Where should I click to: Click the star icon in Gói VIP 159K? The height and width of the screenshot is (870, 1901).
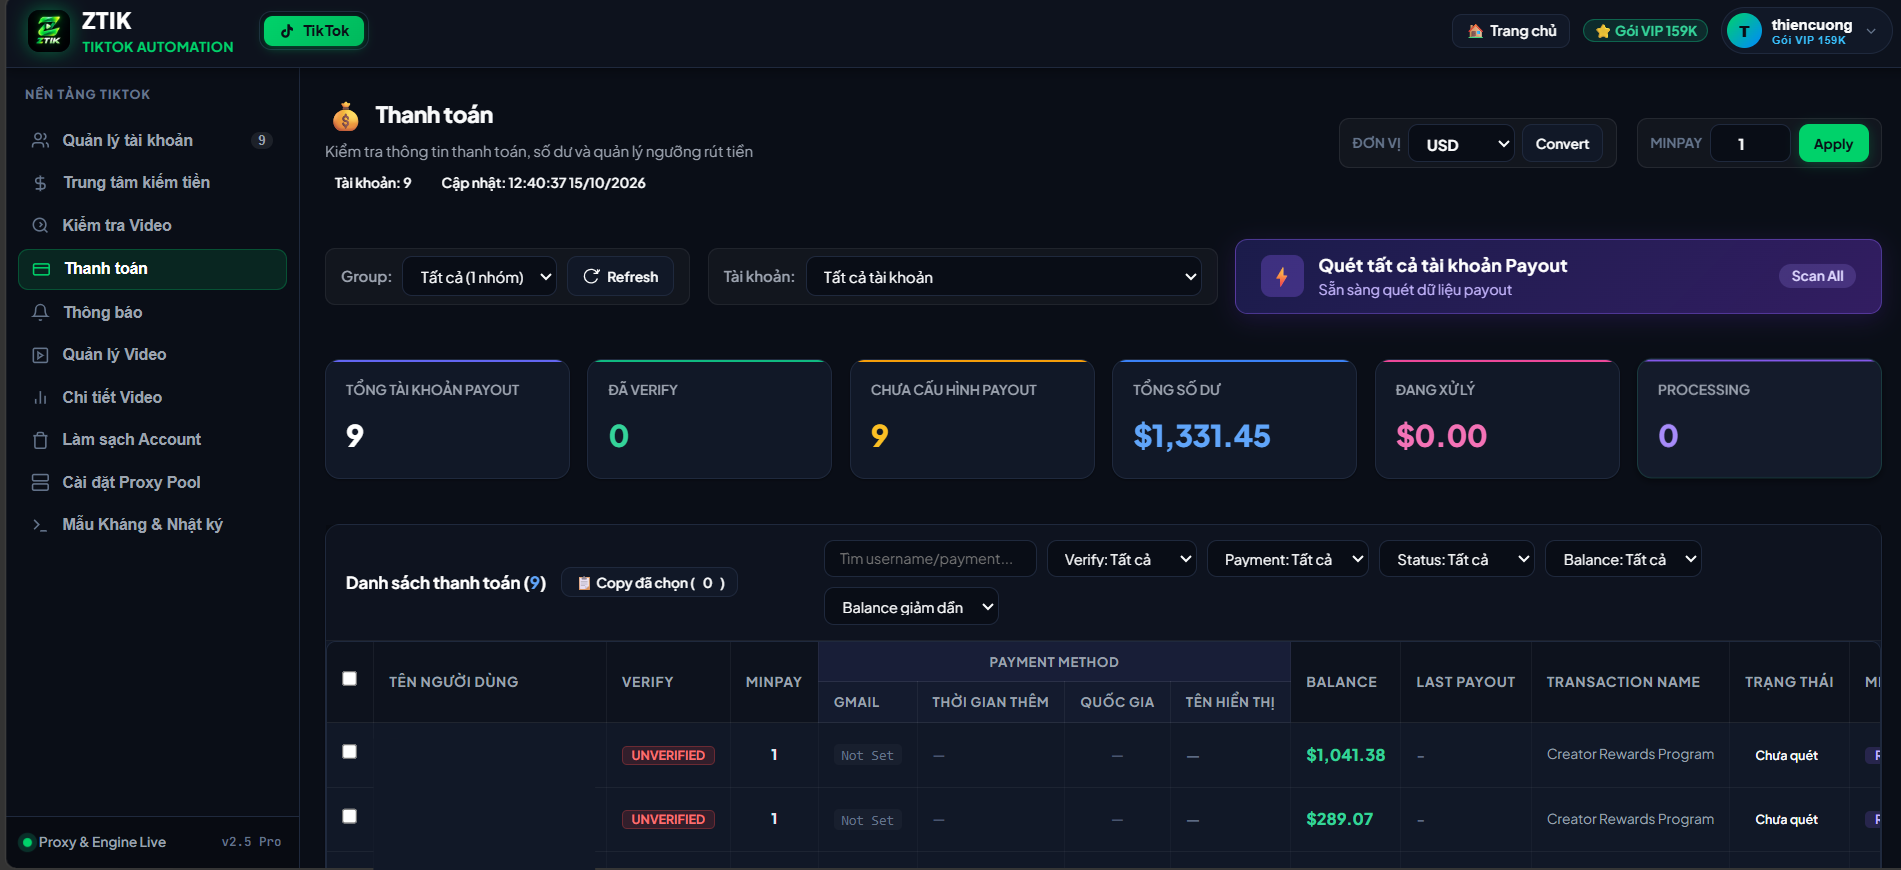(1603, 31)
